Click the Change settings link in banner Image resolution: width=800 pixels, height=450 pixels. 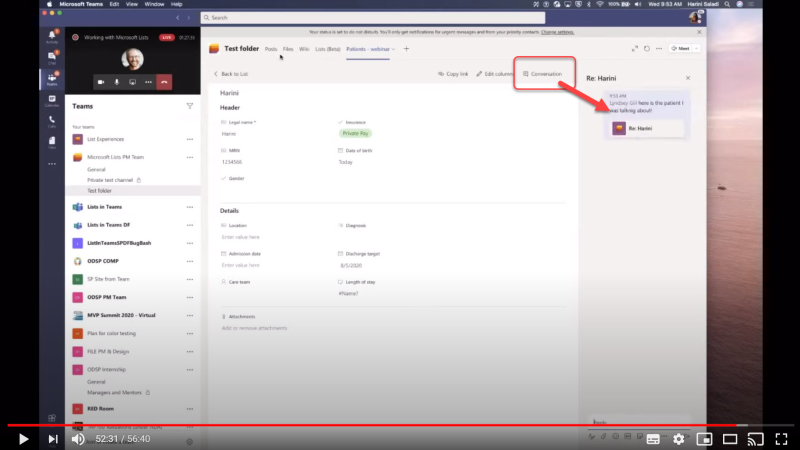557,32
